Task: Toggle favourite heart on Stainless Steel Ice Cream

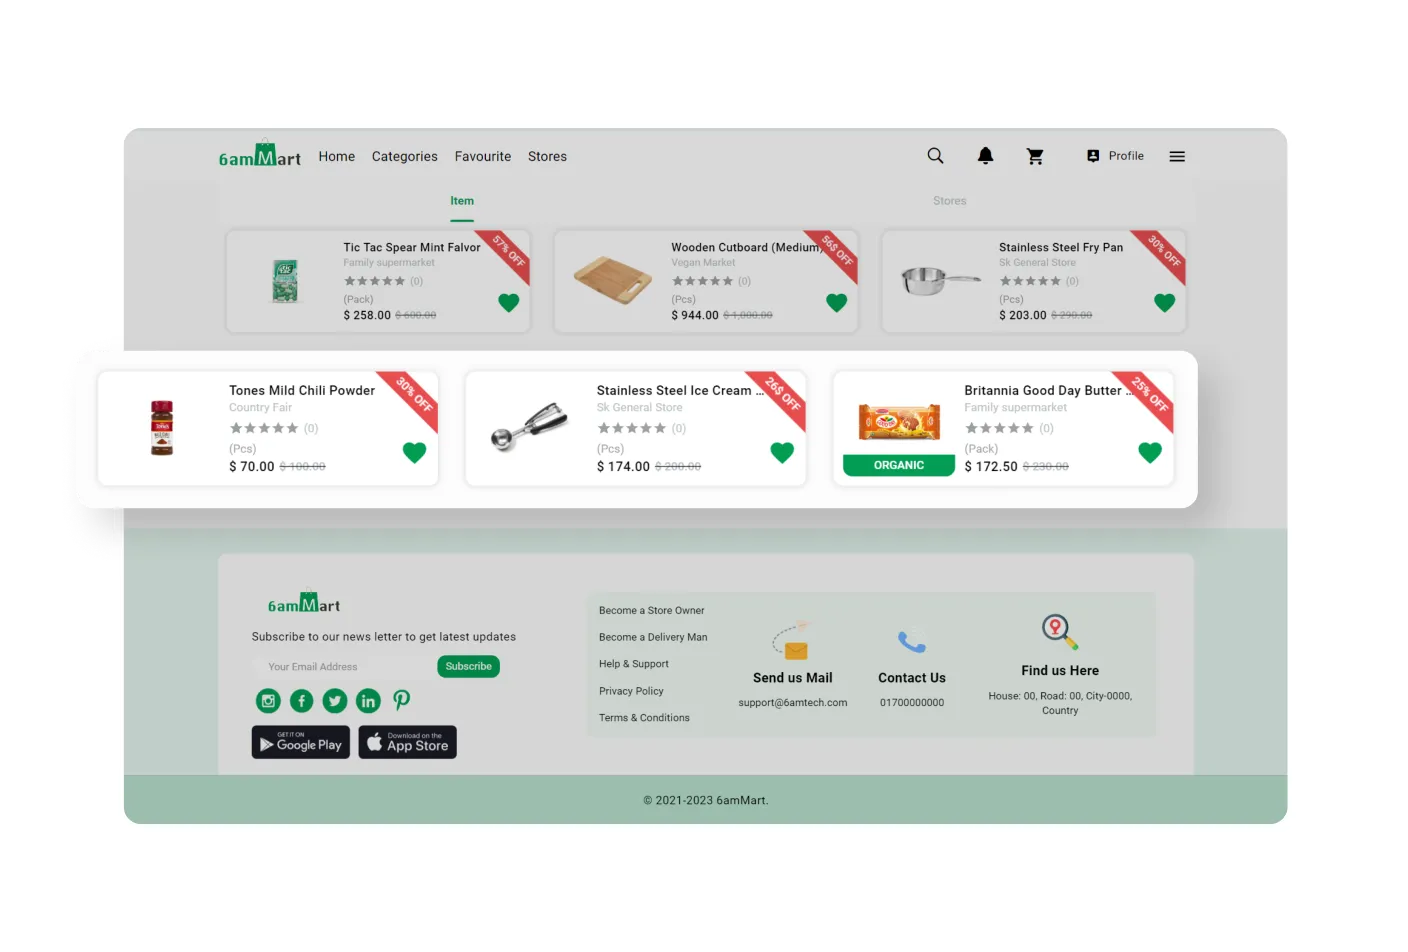Action: pos(782,452)
